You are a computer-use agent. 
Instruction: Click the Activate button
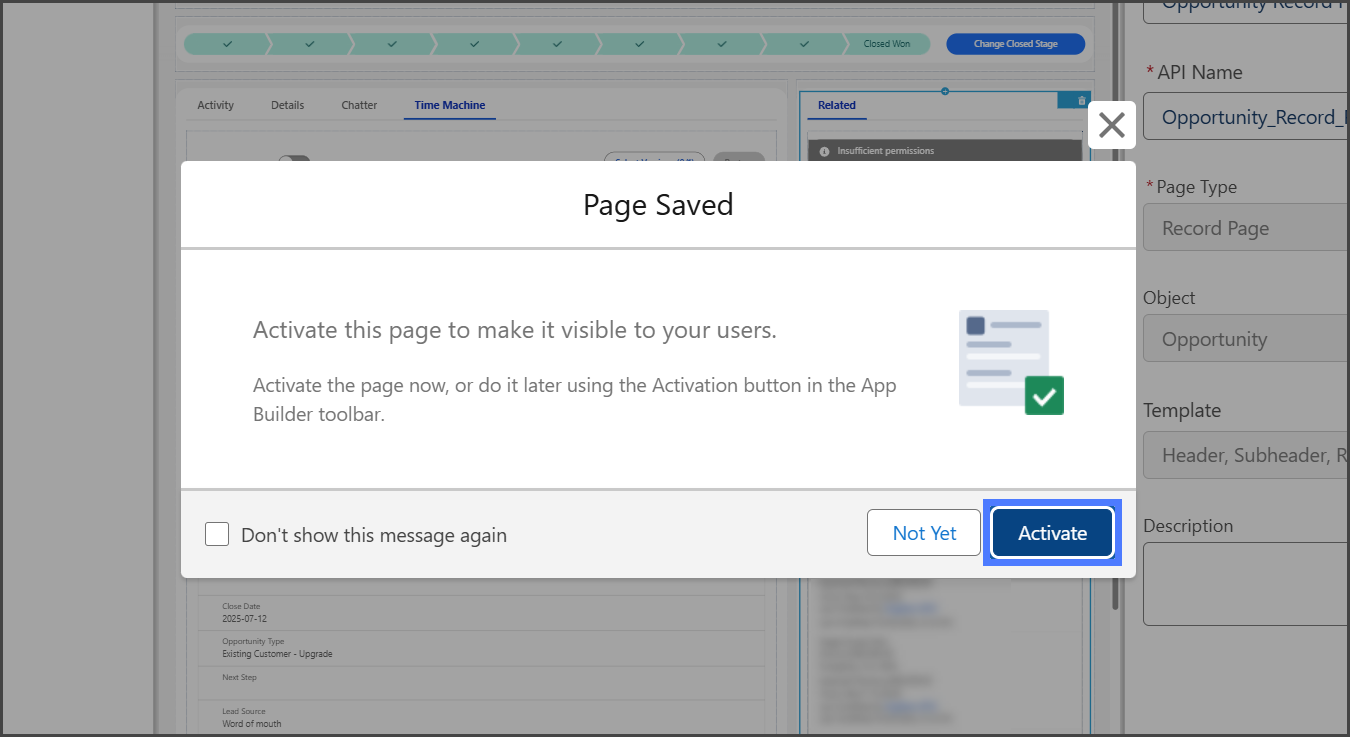(x=1052, y=533)
